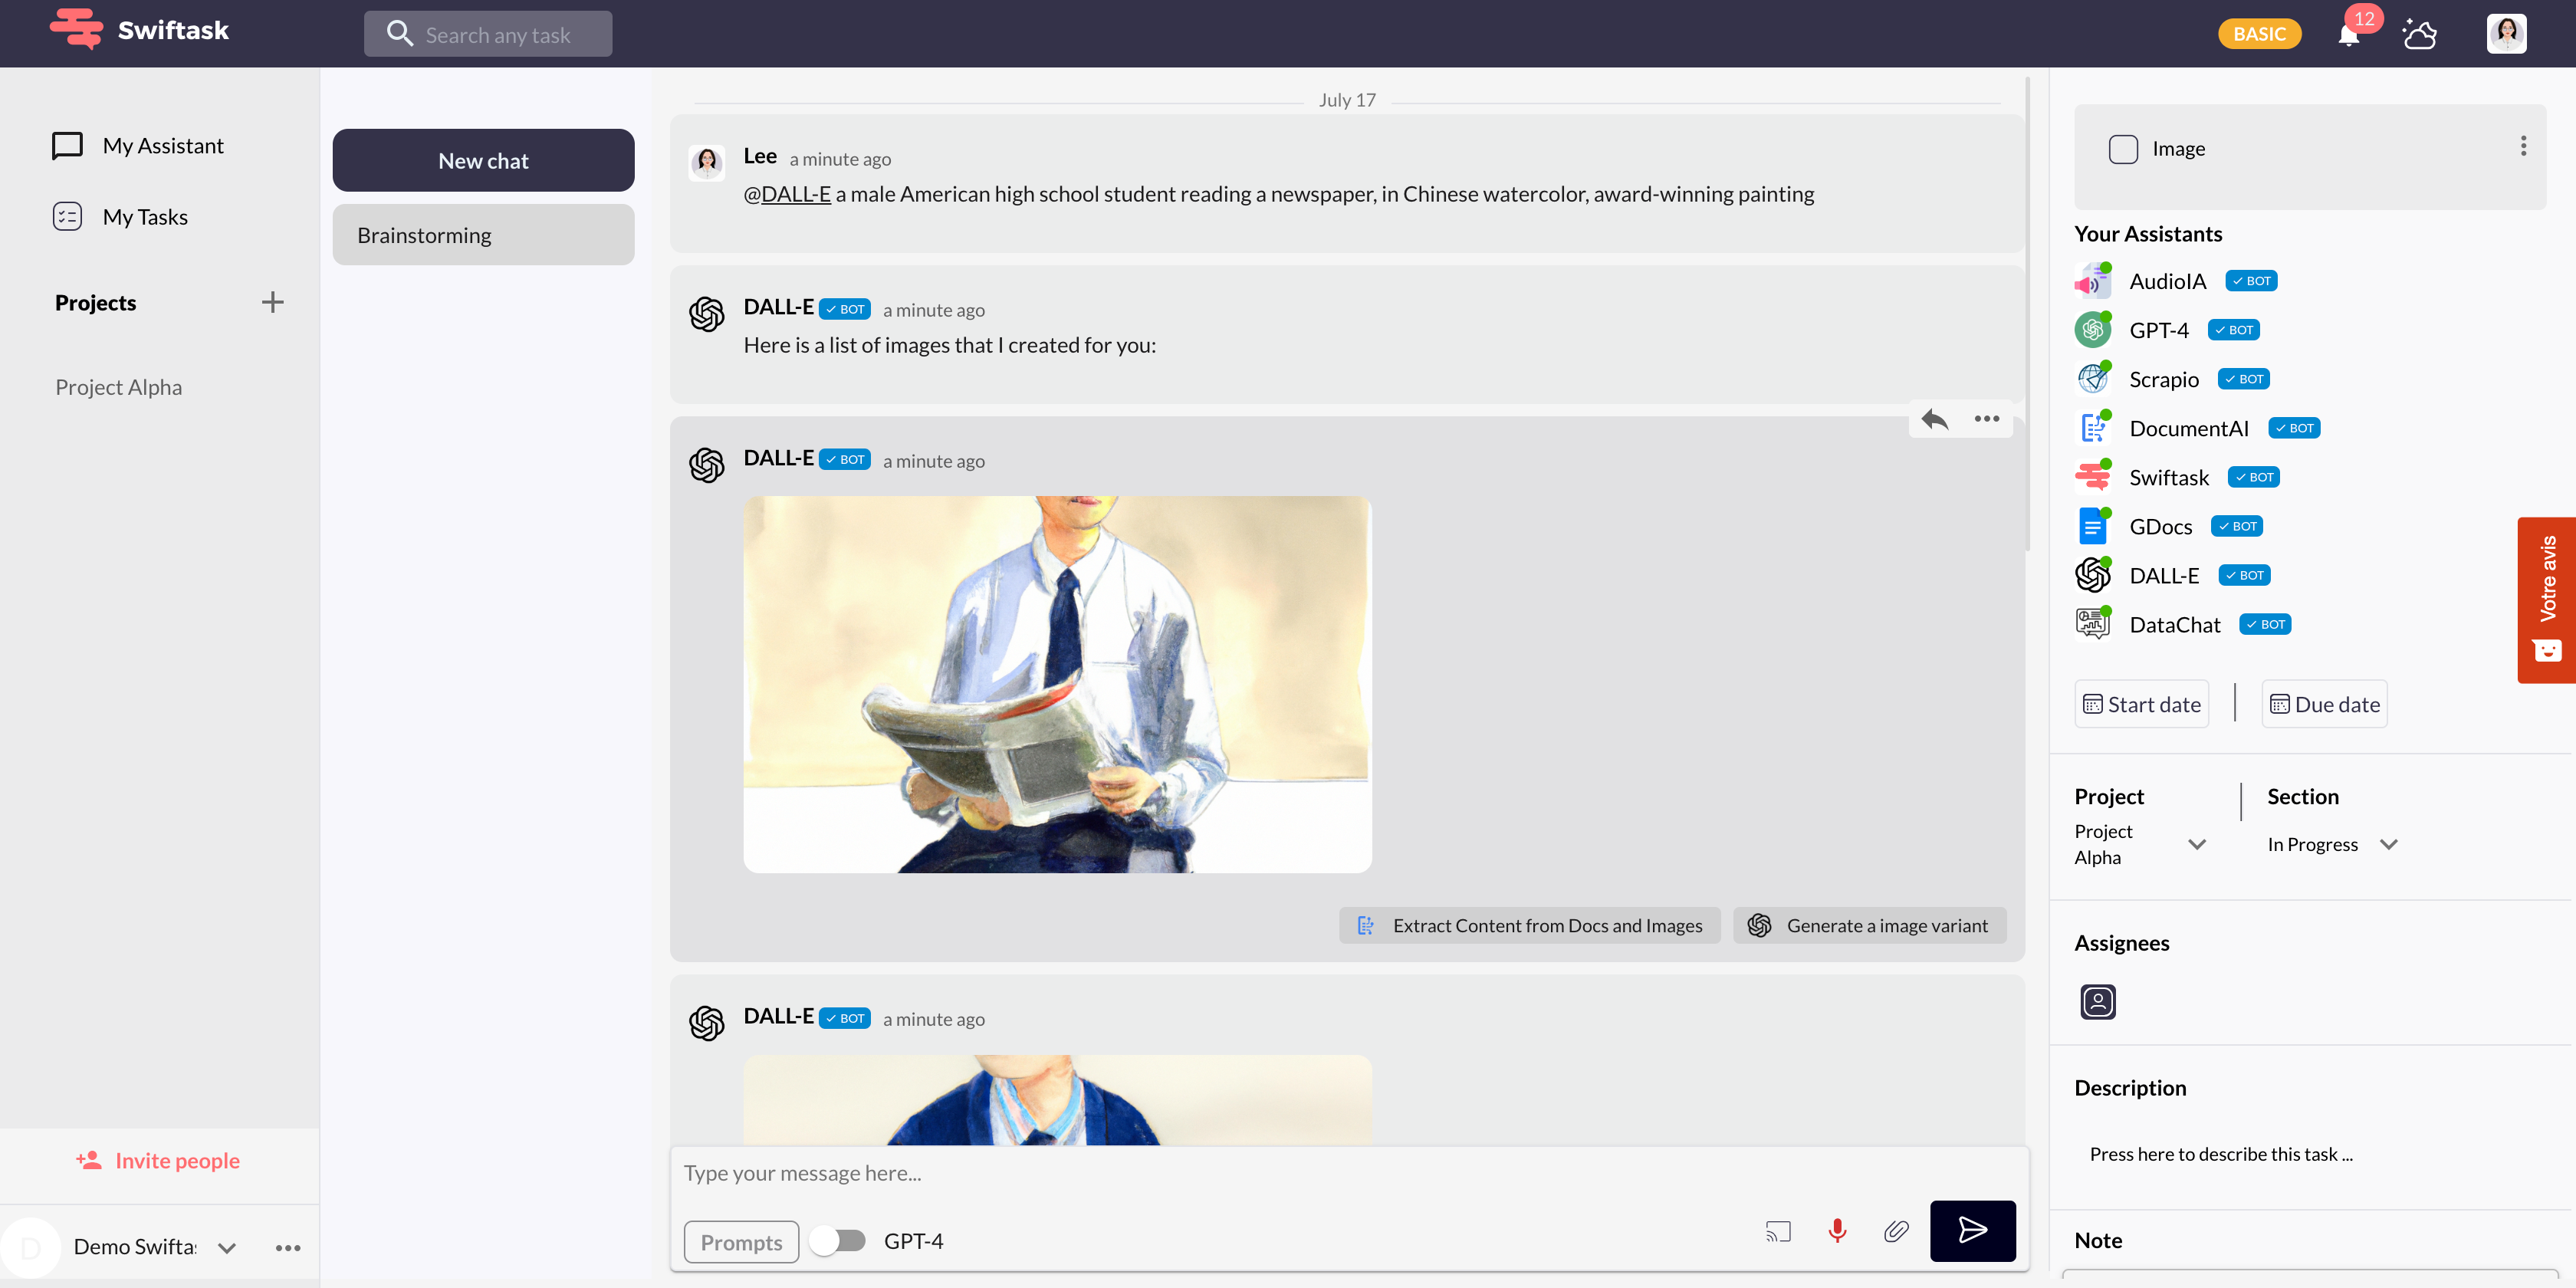The width and height of the screenshot is (2576, 1288).
Task: Click the paperclip attachment icon
Action: click(x=1896, y=1230)
